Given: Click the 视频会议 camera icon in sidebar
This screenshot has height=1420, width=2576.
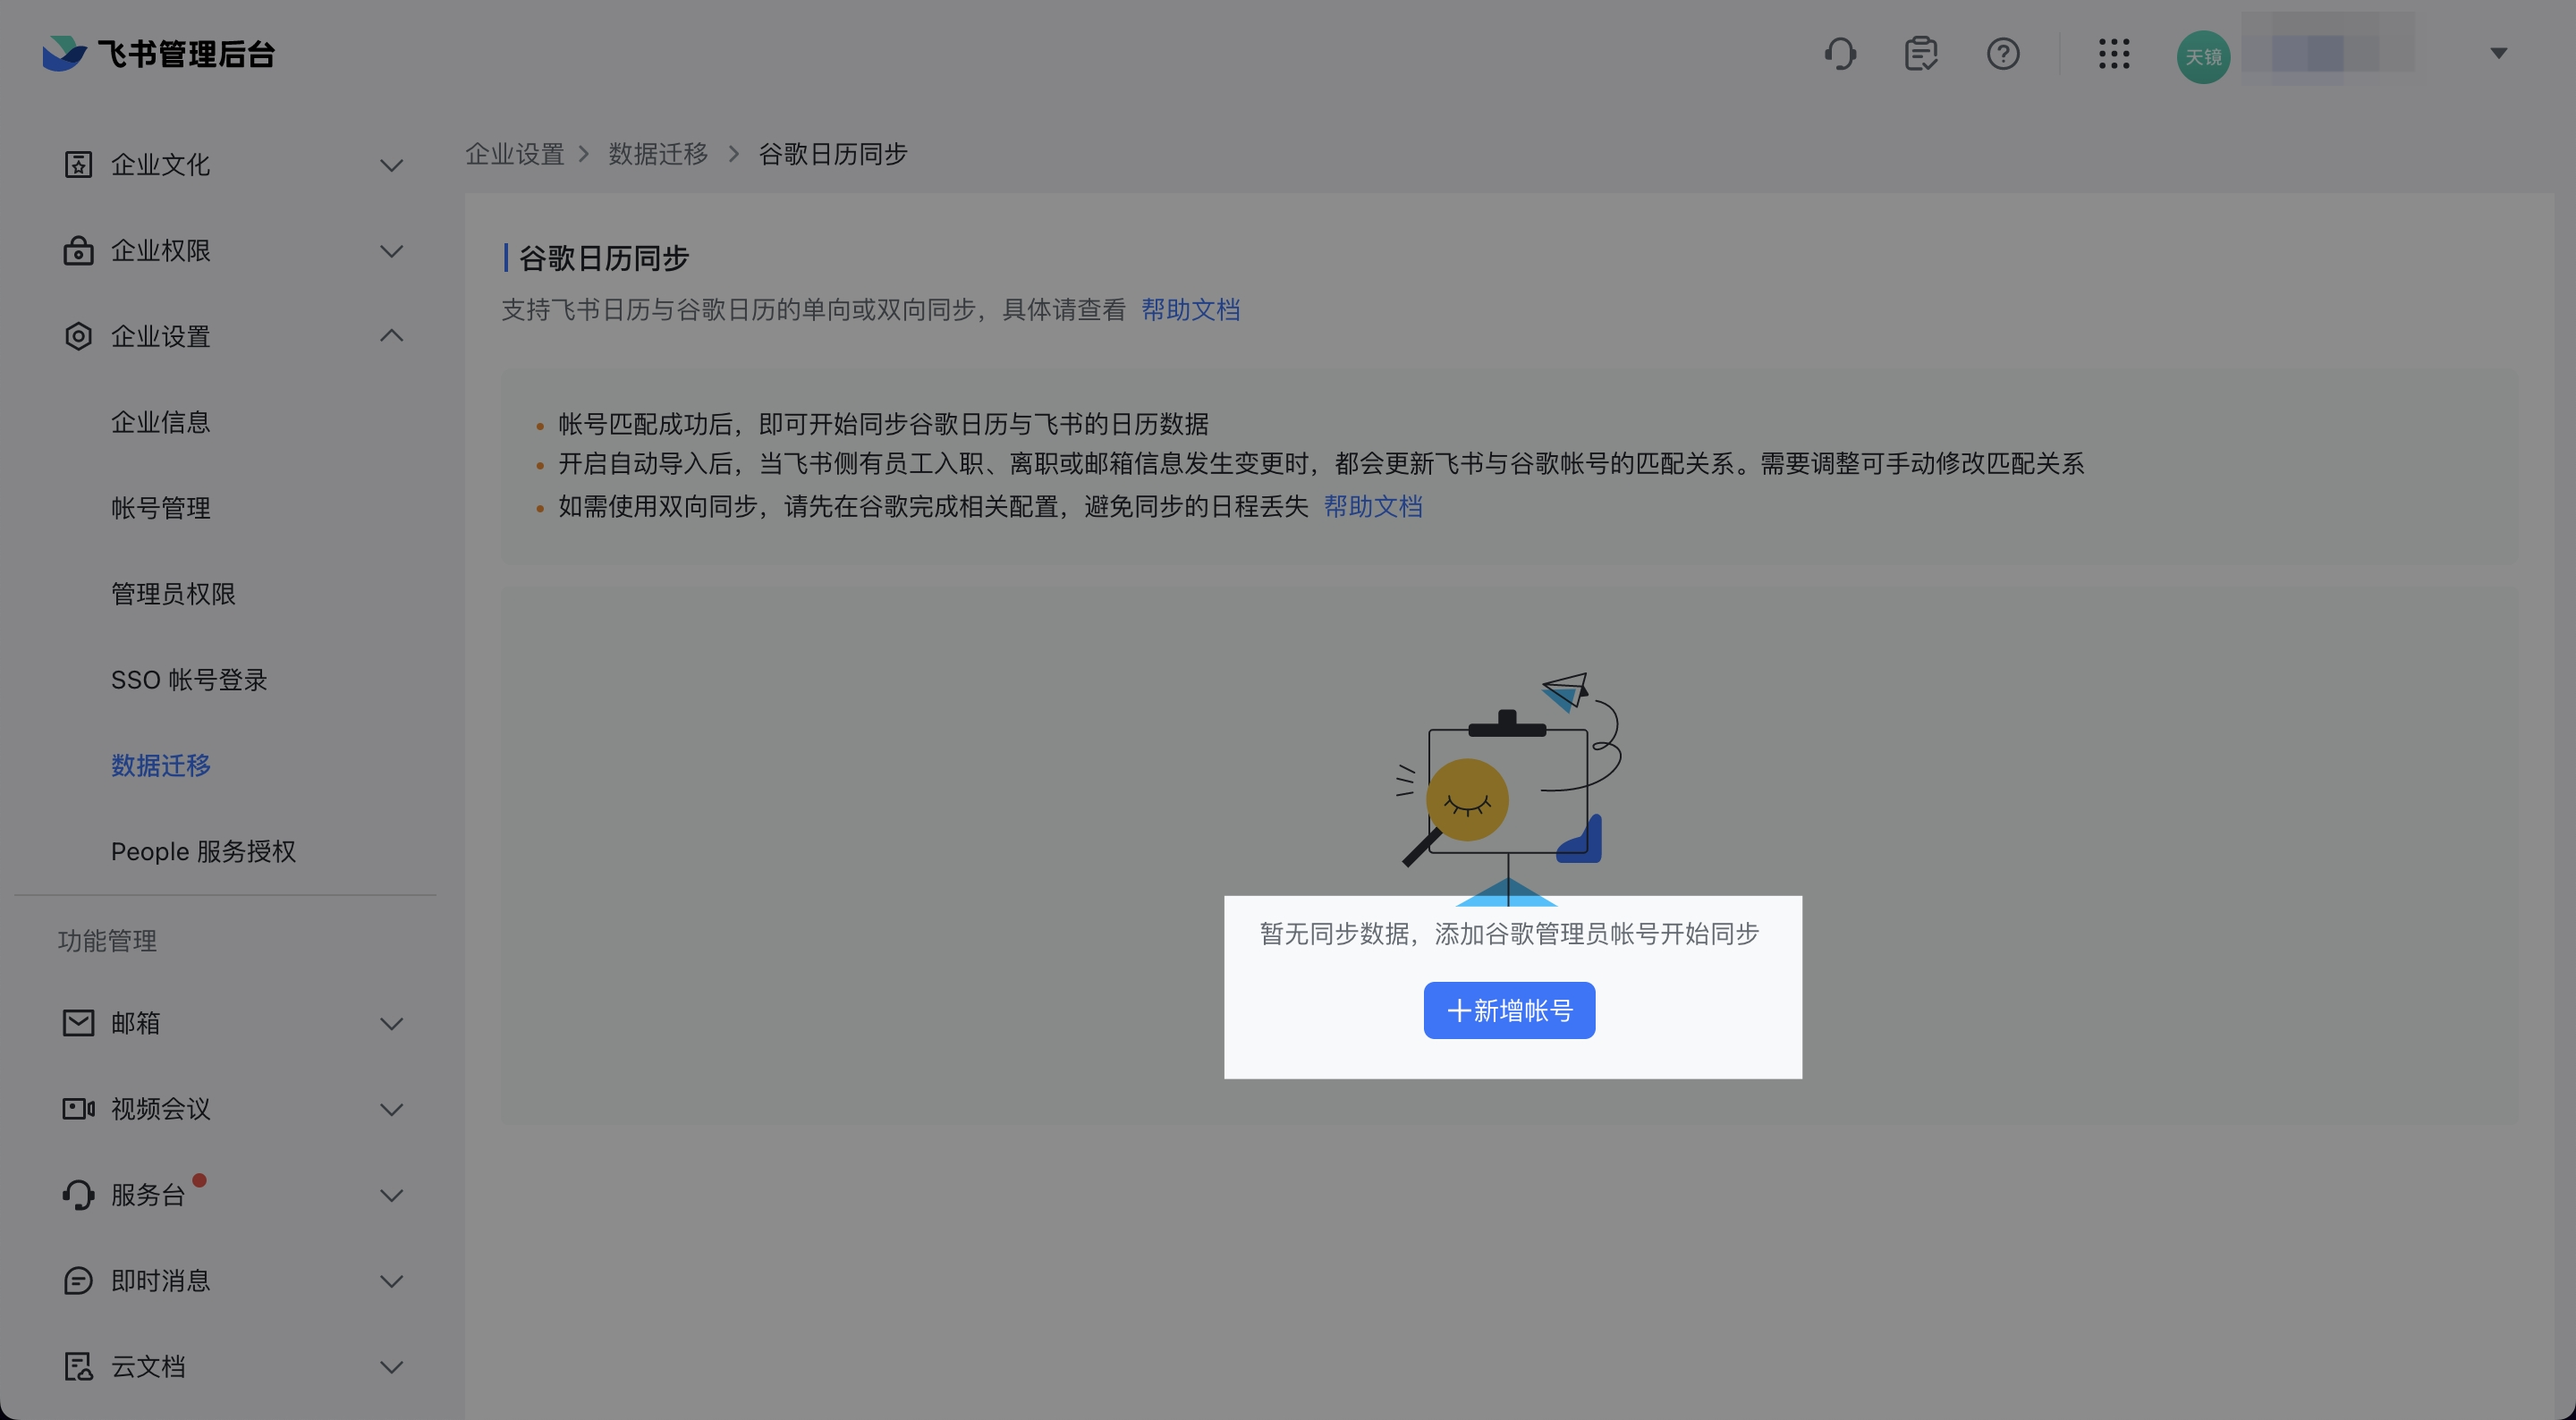Looking at the screenshot, I should [78, 1109].
